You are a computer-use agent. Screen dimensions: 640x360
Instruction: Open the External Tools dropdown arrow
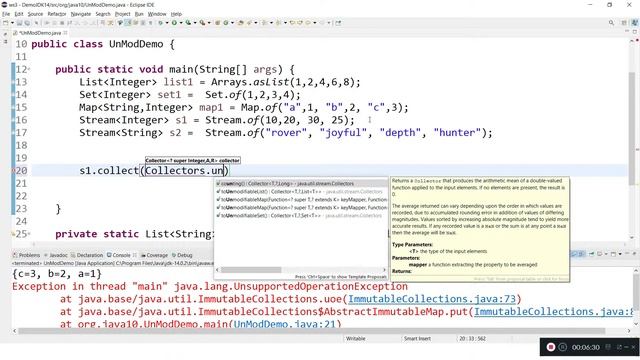tap(209, 23)
